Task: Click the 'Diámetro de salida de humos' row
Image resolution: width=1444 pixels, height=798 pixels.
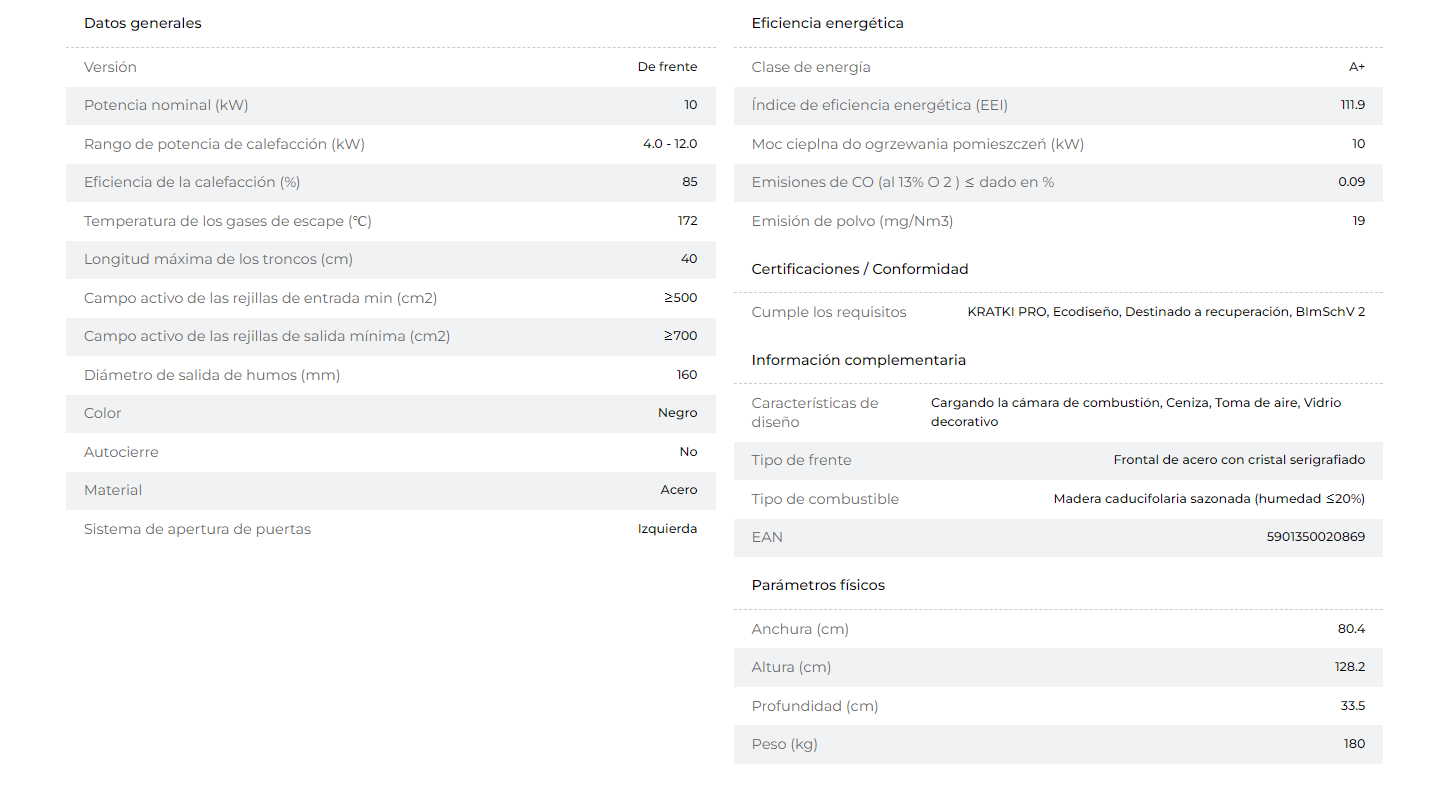Action: pos(391,375)
